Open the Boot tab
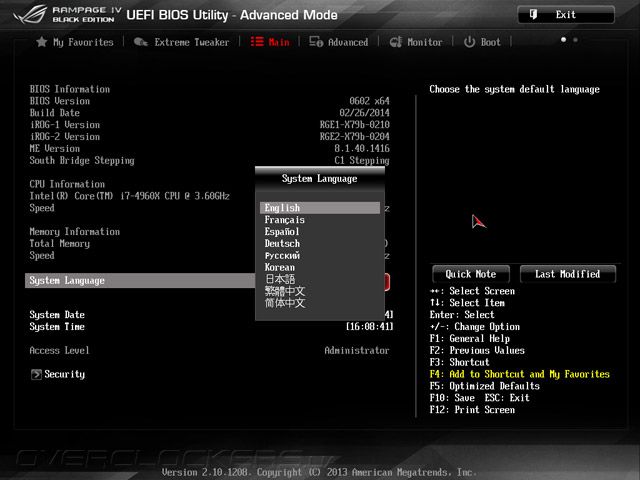The height and width of the screenshot is (480, 640). [x=482, y=42]
